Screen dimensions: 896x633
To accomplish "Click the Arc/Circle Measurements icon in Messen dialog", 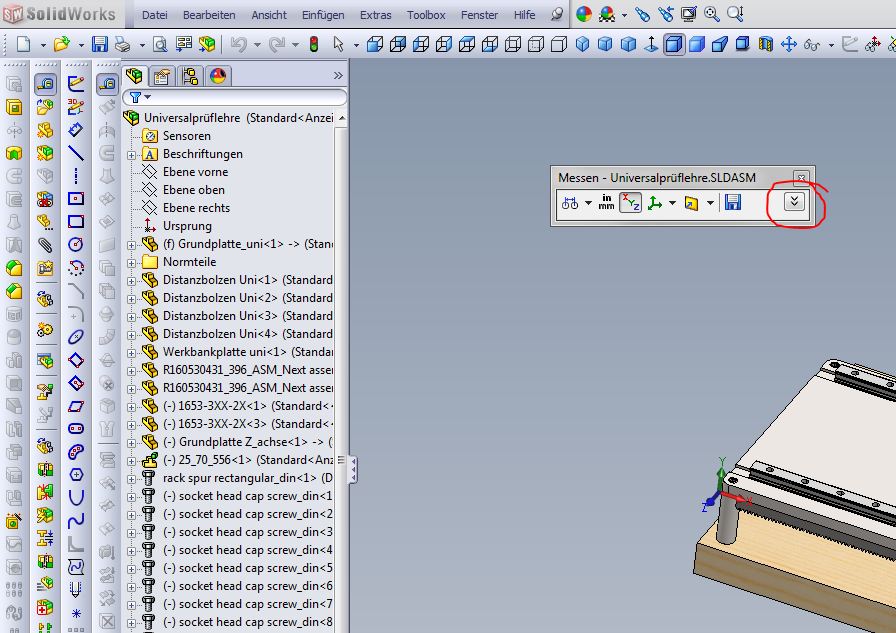I will pos(570,203).
